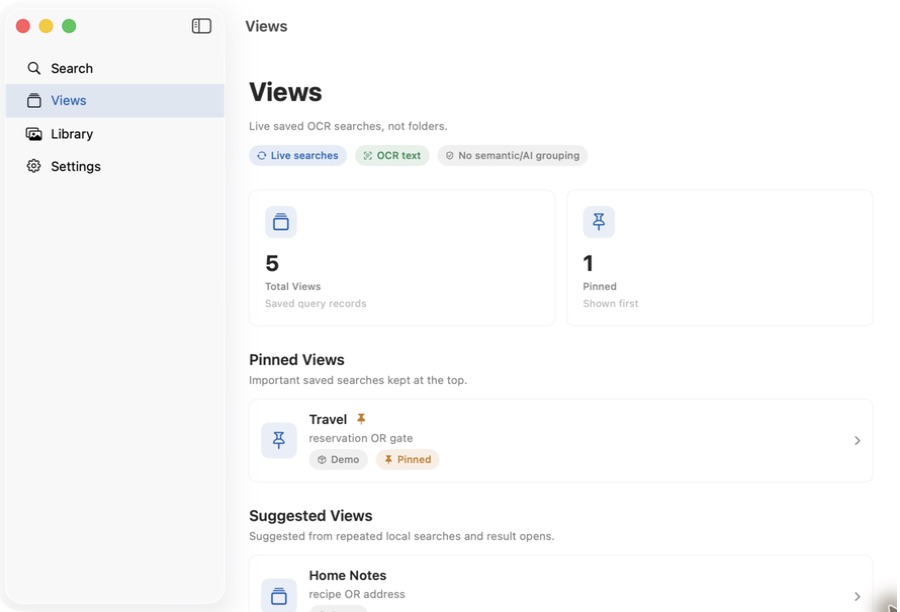This screenshot has width=900, height=612.
Task: Toggle the sidebar with the panel icon
Action: click(201, 26)
